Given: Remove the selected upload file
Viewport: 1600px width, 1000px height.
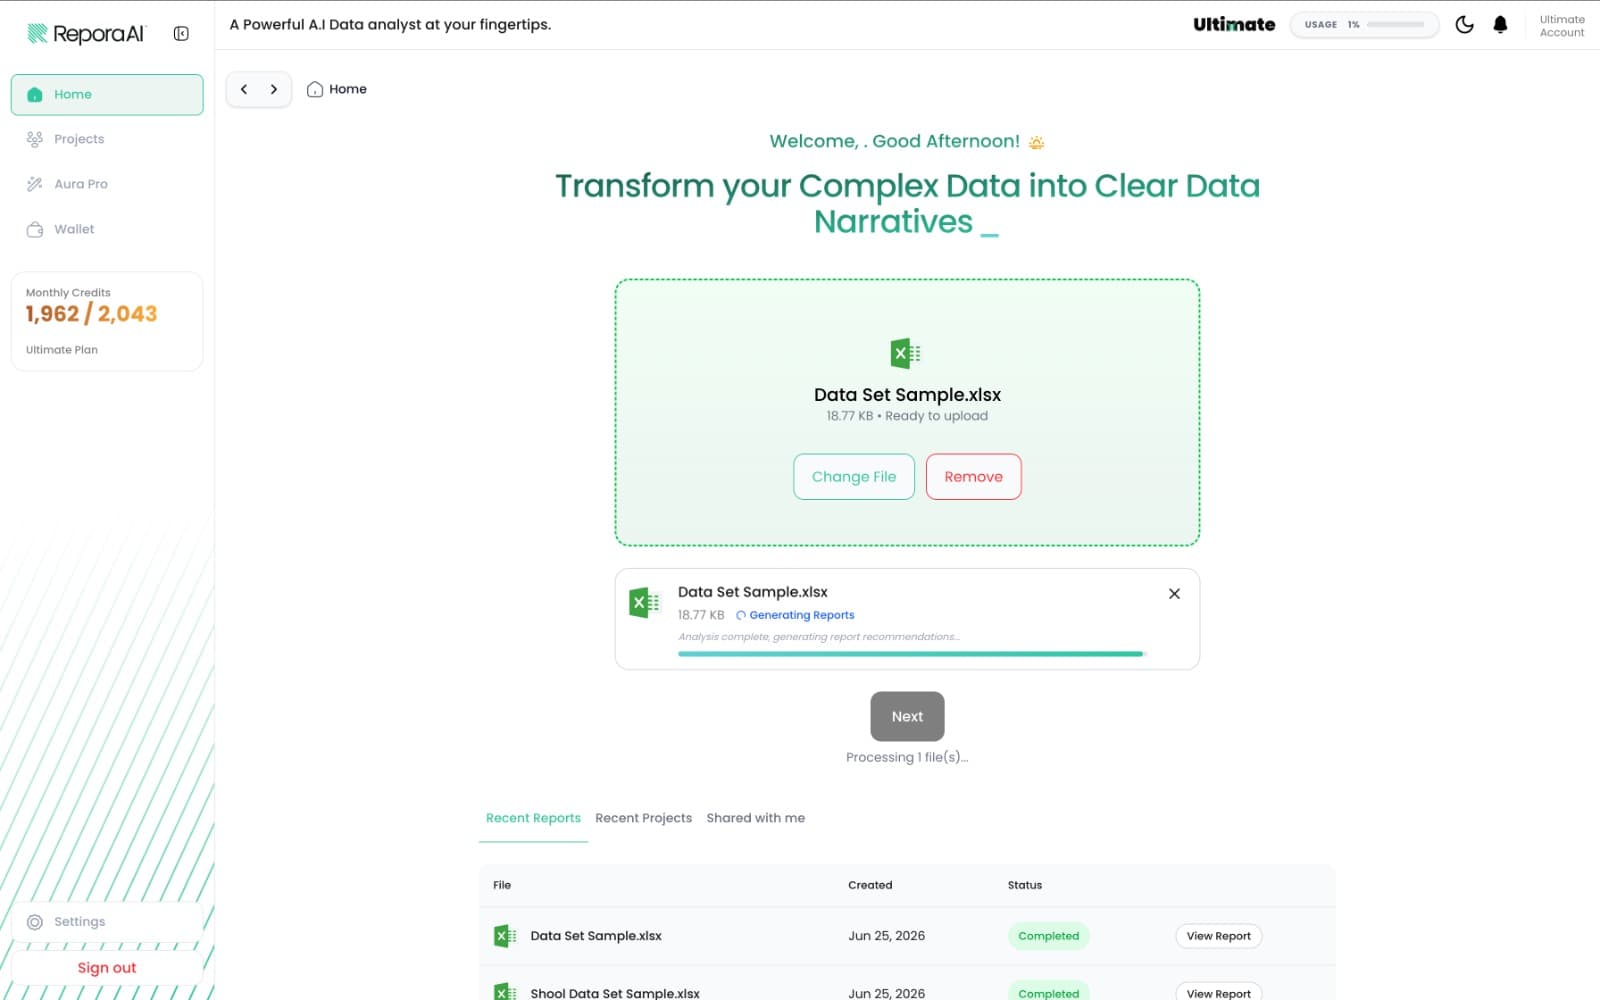Looking at the screenshot, I should (x=973, y=477).
